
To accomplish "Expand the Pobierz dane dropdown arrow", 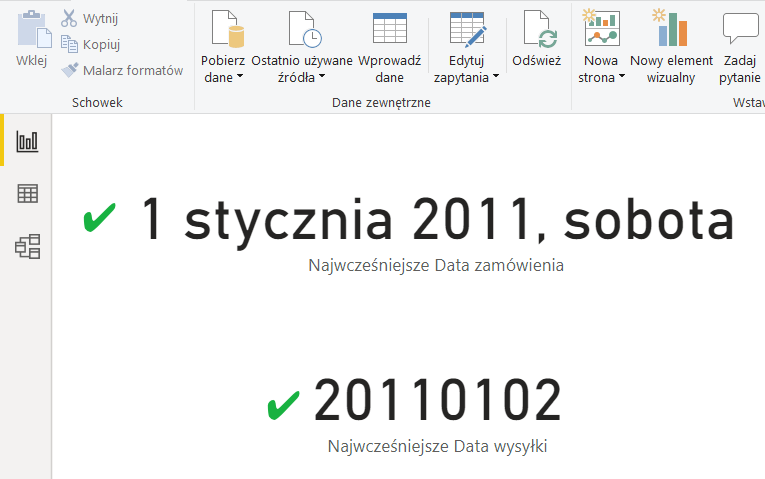I will 240,77.
